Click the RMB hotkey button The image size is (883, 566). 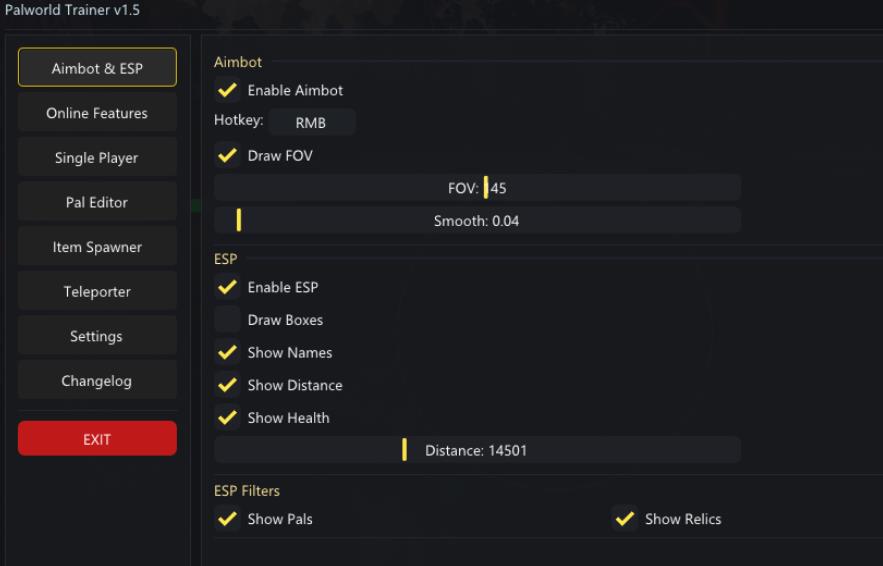tap(311, 123)
